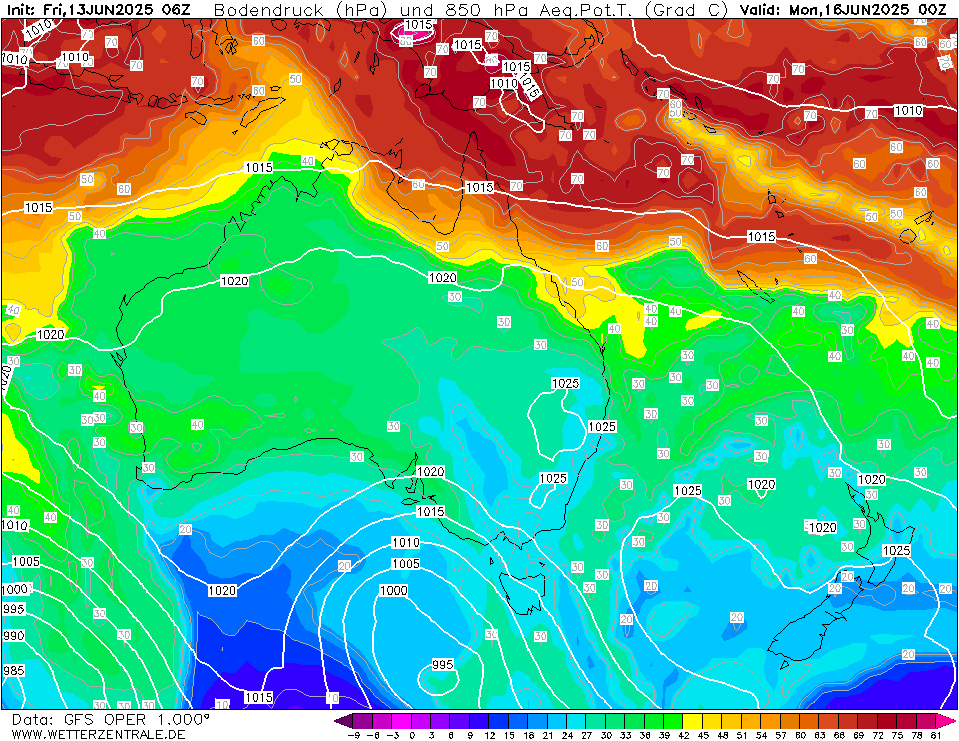Click the 985 isobar label at left edge
Viewport: 959px width, 741px height.
[13, 671]
